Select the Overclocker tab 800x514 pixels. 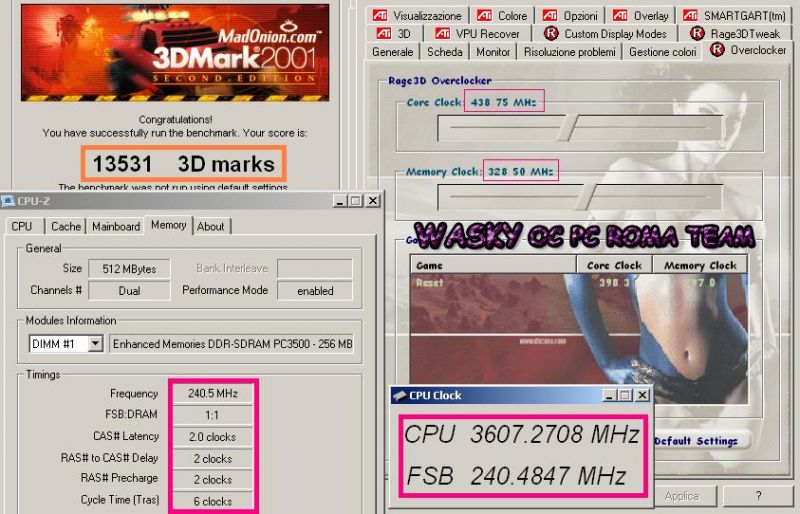[748, 50]
